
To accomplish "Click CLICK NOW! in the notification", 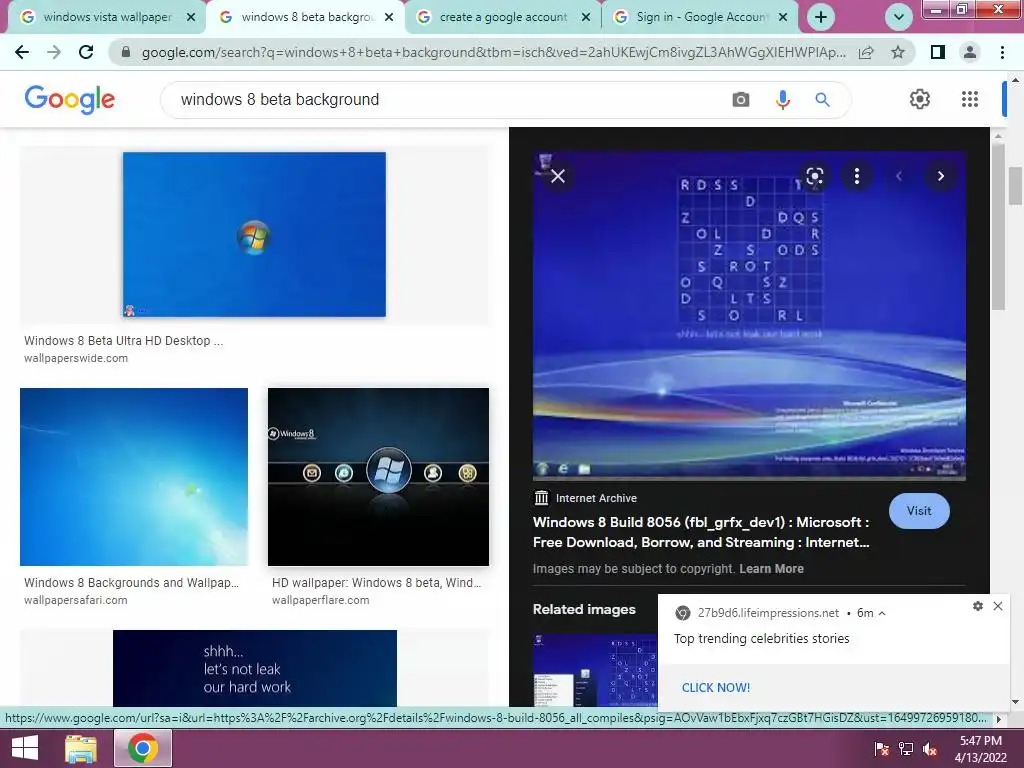I will 716,688.
